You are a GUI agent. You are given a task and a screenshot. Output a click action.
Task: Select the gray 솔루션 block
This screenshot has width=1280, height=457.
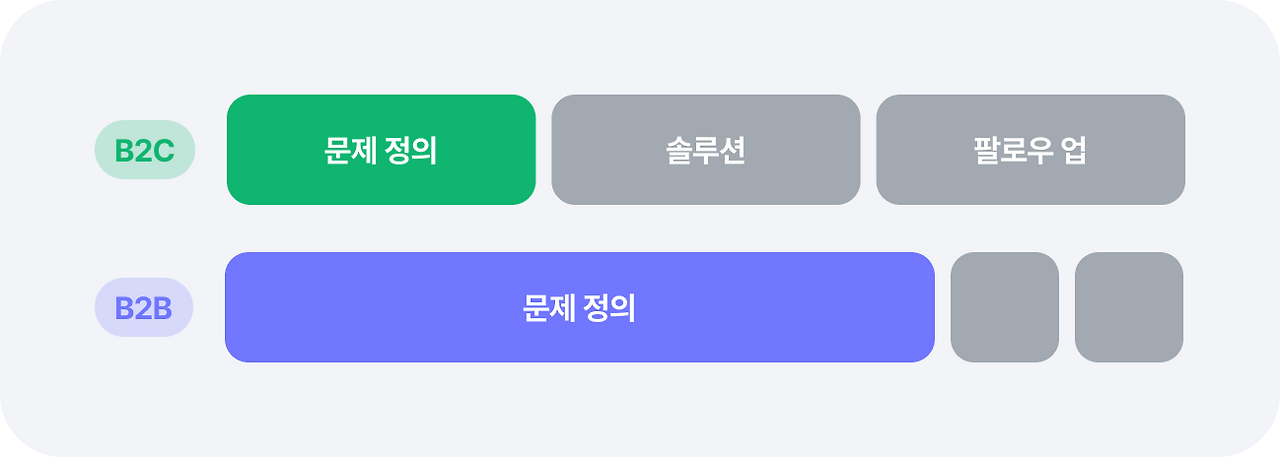(705, 150)
